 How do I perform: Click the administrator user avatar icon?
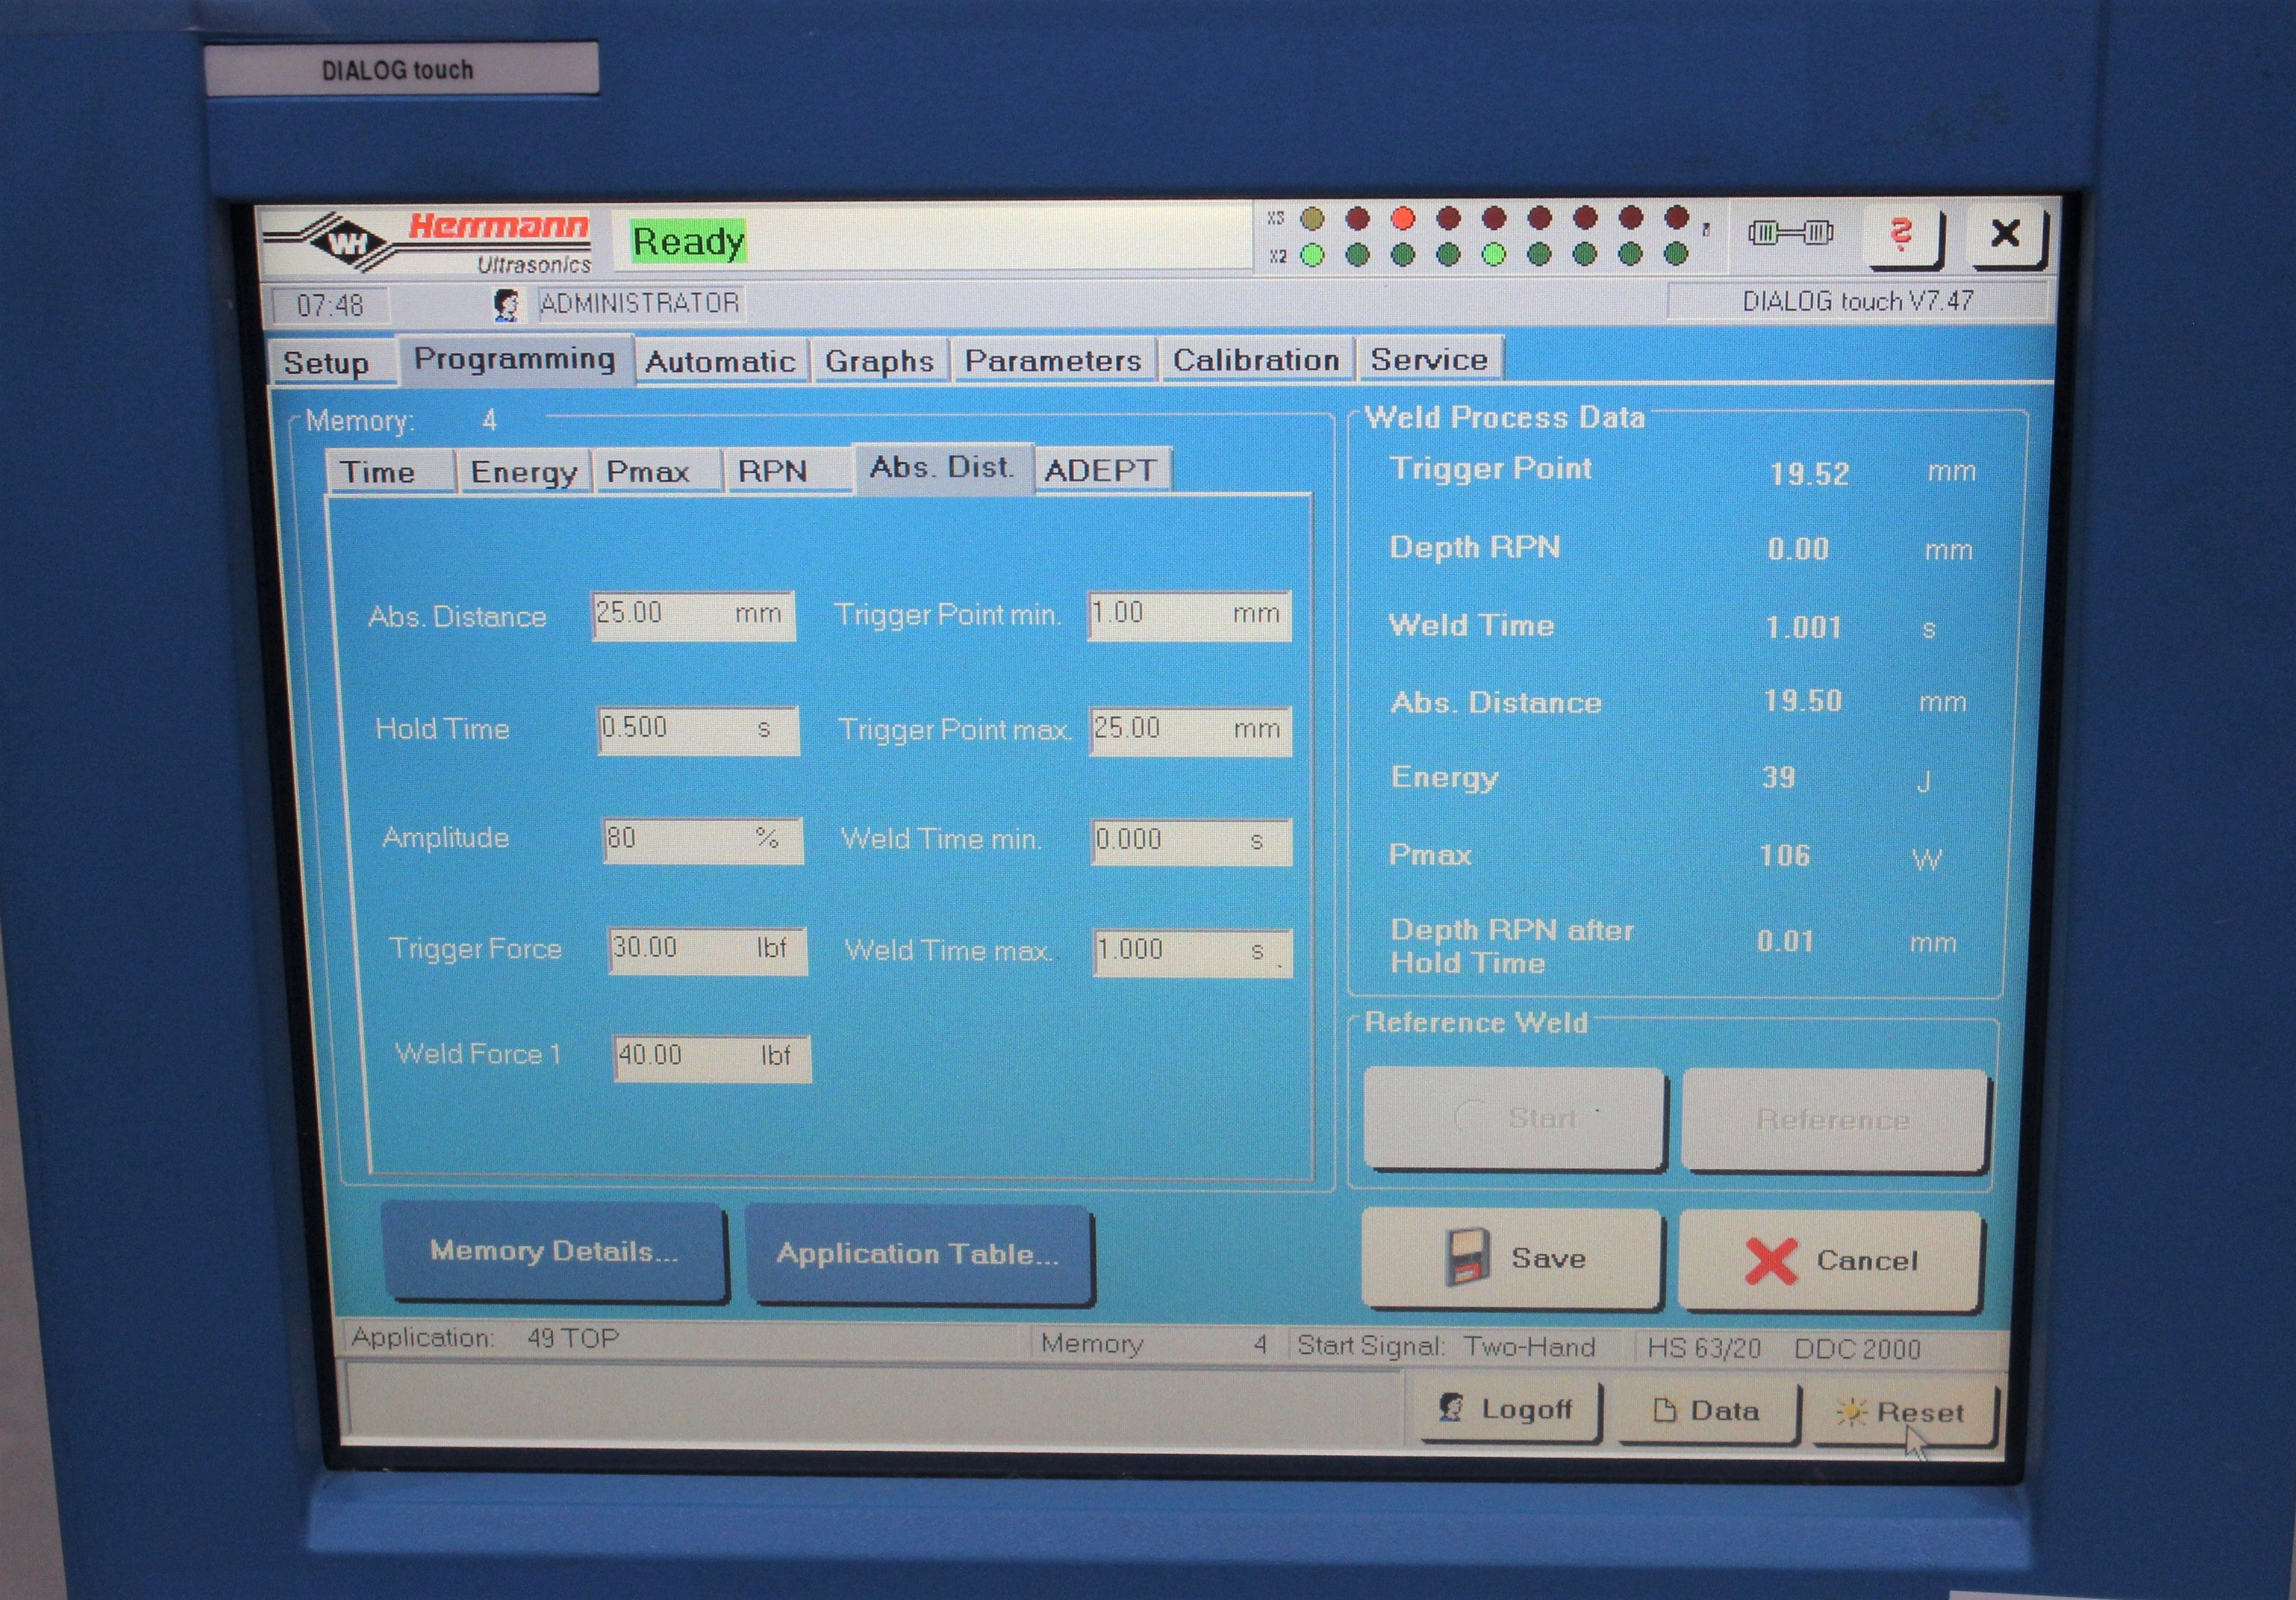pos(507,304)
